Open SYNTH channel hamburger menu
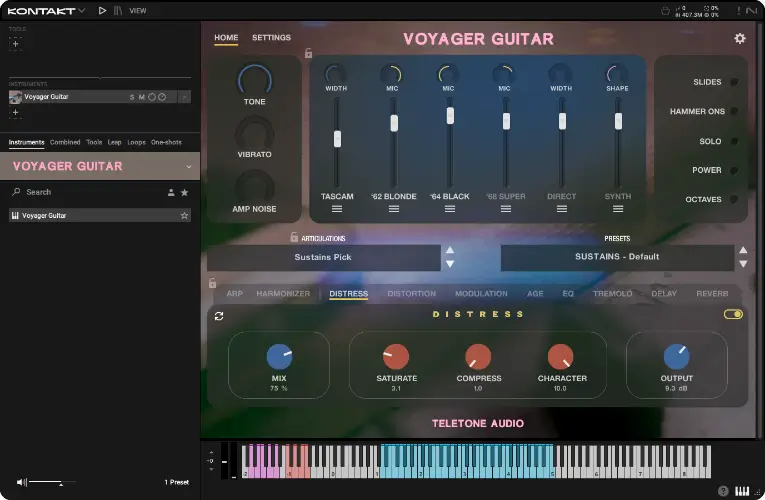 (618, 209)
